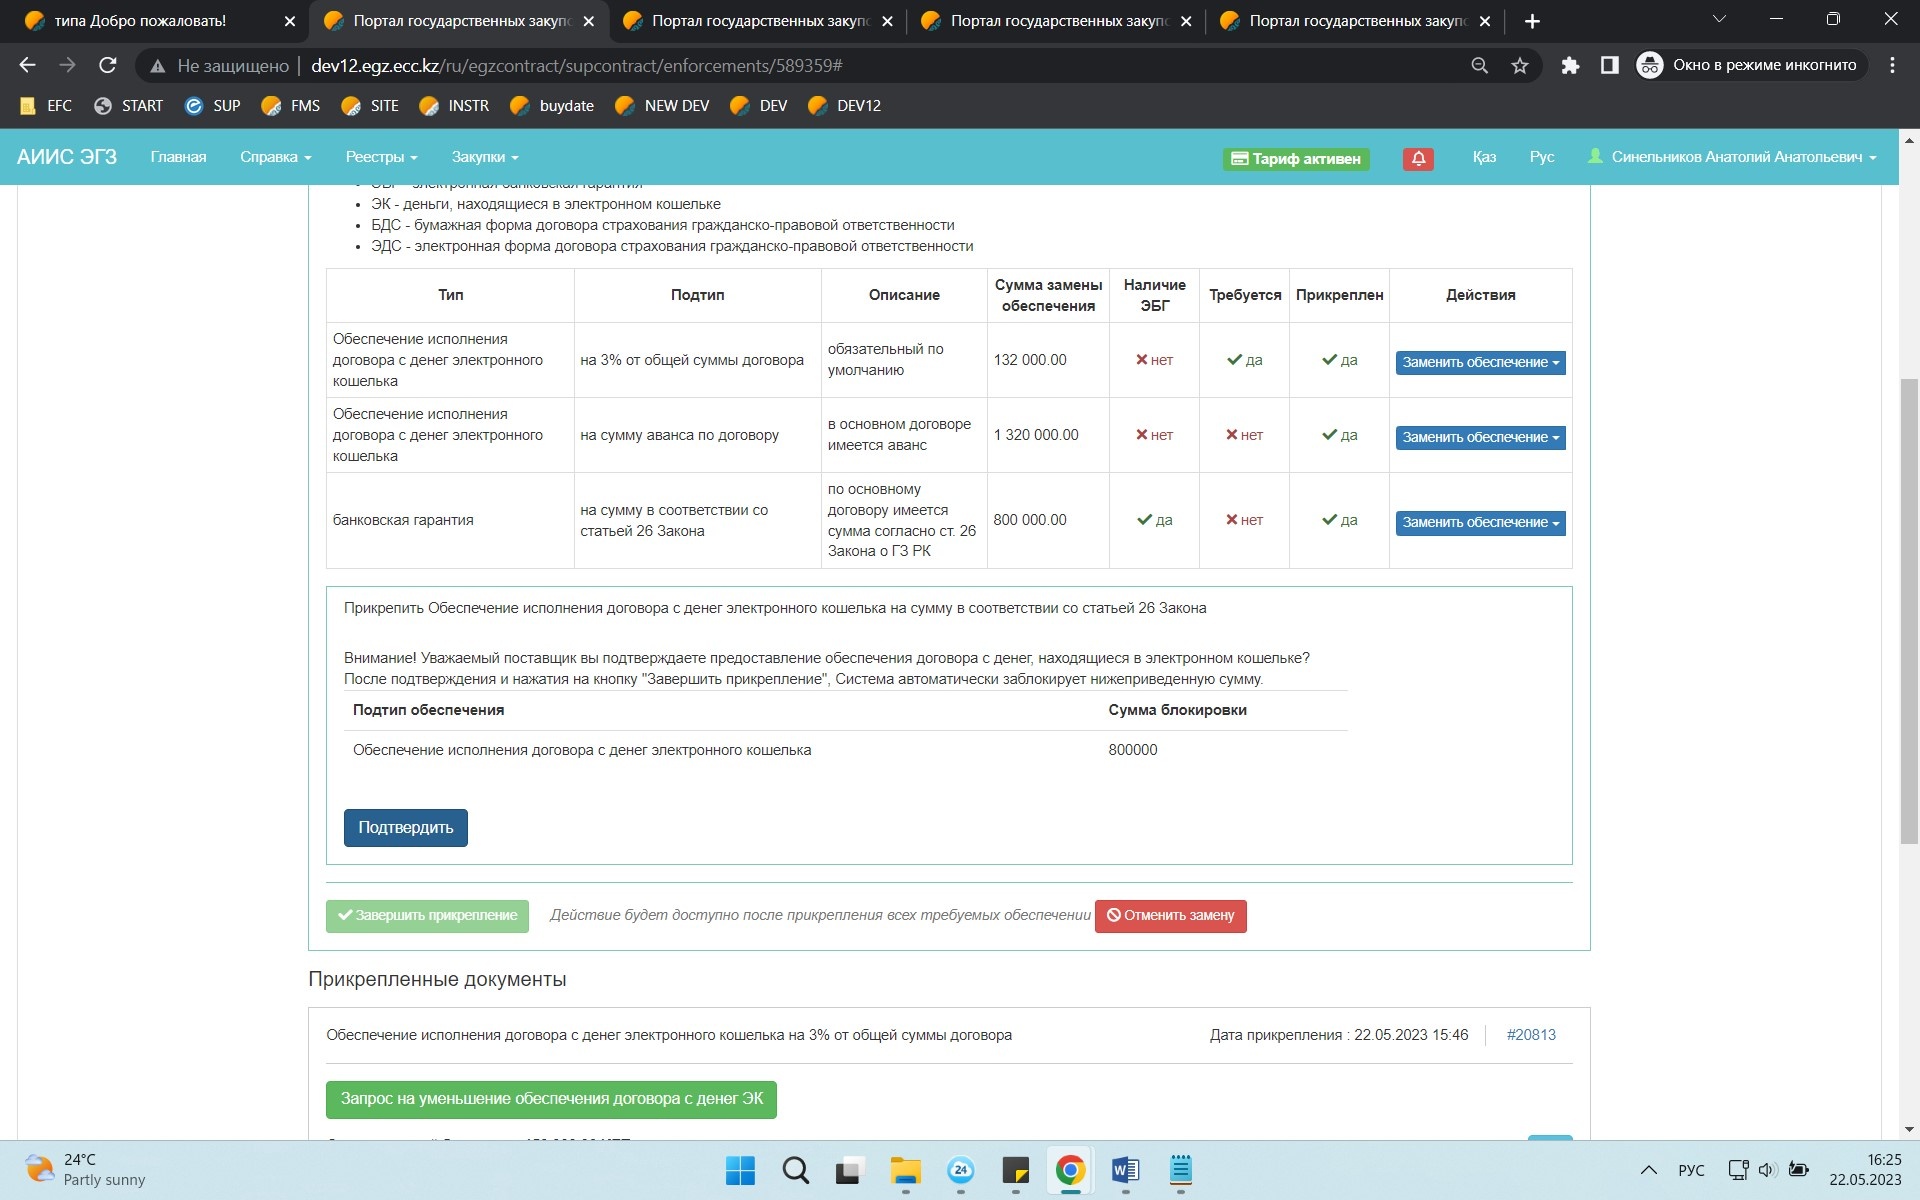Open the browser extensions puzzle icon
Viewport: 1920px width, 1200px height.
click(1570, 65)
